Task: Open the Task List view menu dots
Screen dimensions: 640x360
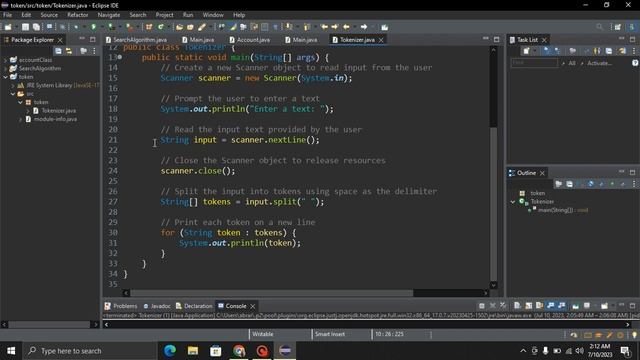Action: [633, 51]
